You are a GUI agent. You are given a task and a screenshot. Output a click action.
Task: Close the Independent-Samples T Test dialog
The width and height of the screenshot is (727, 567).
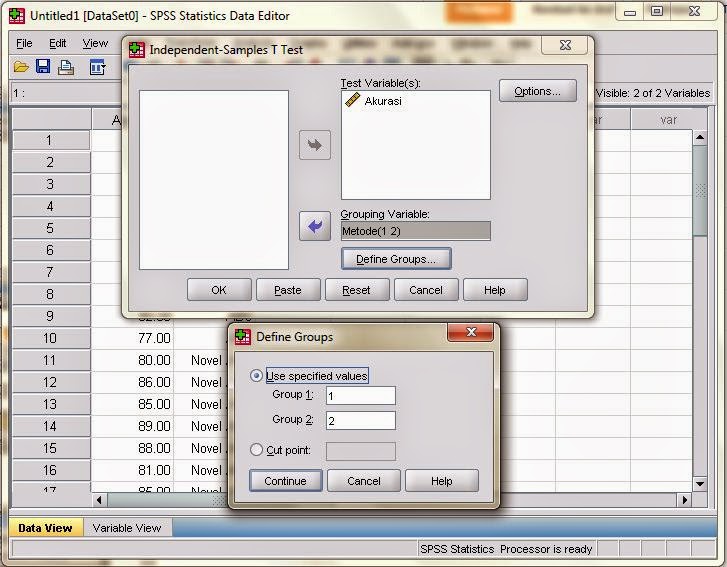tap(565, 45)
